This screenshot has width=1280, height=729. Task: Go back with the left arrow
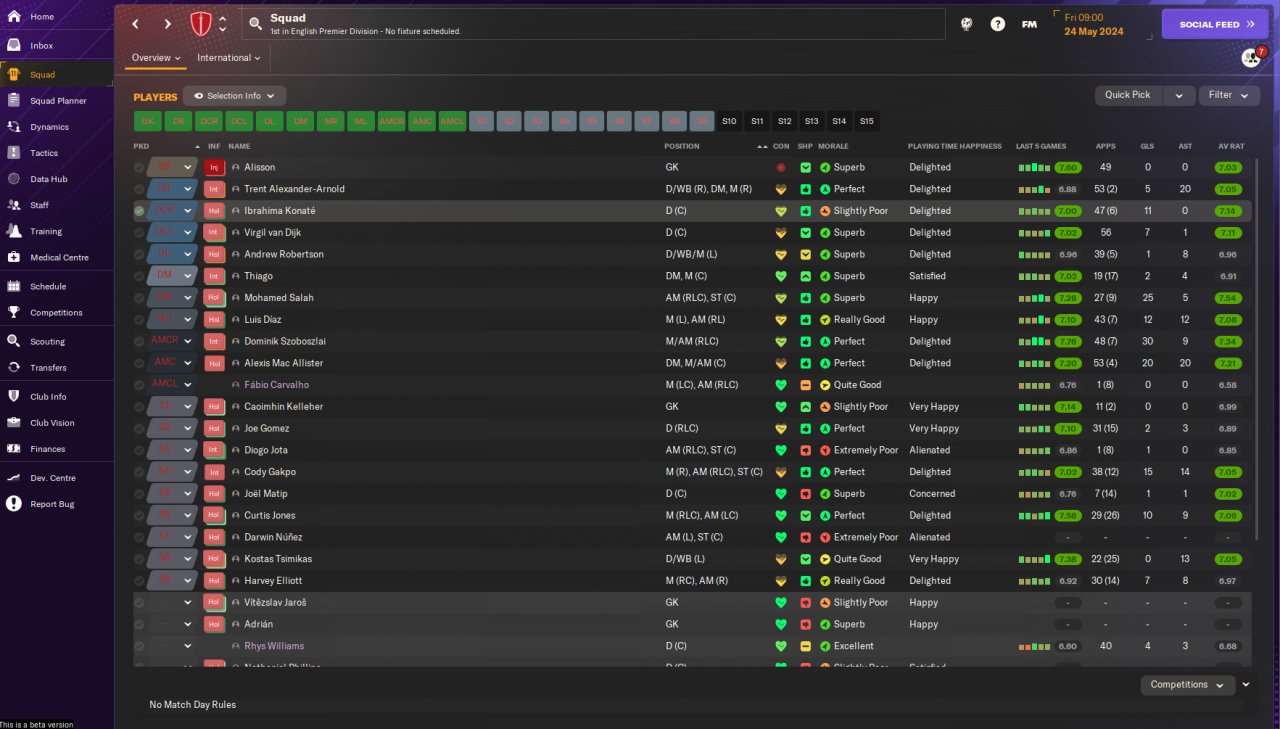(136, 24)
